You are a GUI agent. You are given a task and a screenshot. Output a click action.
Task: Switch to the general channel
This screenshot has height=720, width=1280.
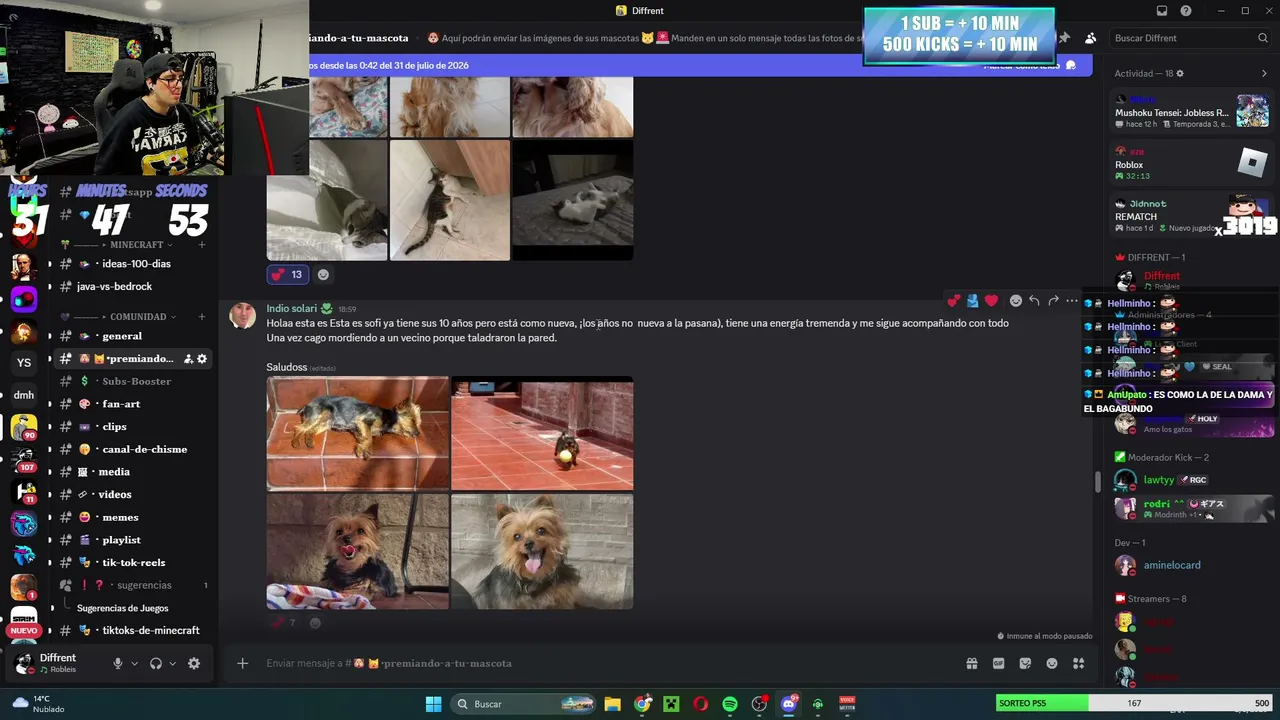133,336
